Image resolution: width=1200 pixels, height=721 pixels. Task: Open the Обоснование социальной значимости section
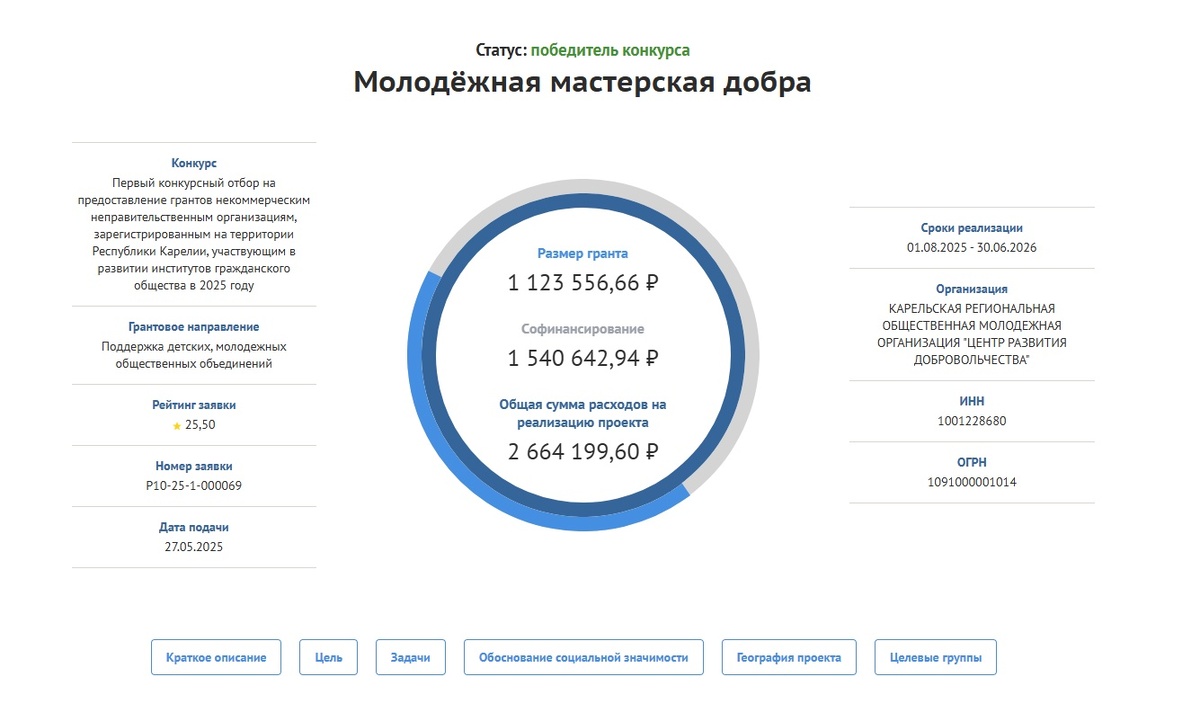584,657
